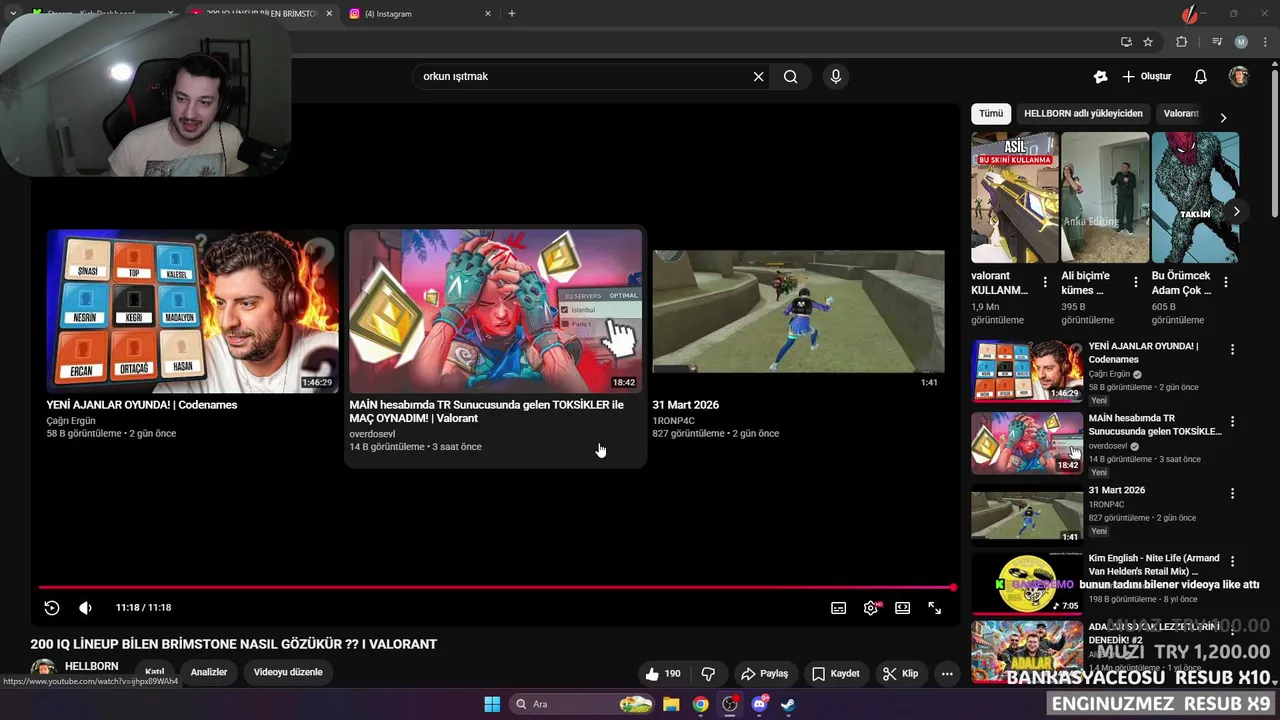Screen dimensions: 1280x720
Task: Click the video progress bar
Action: pos(496,588)
